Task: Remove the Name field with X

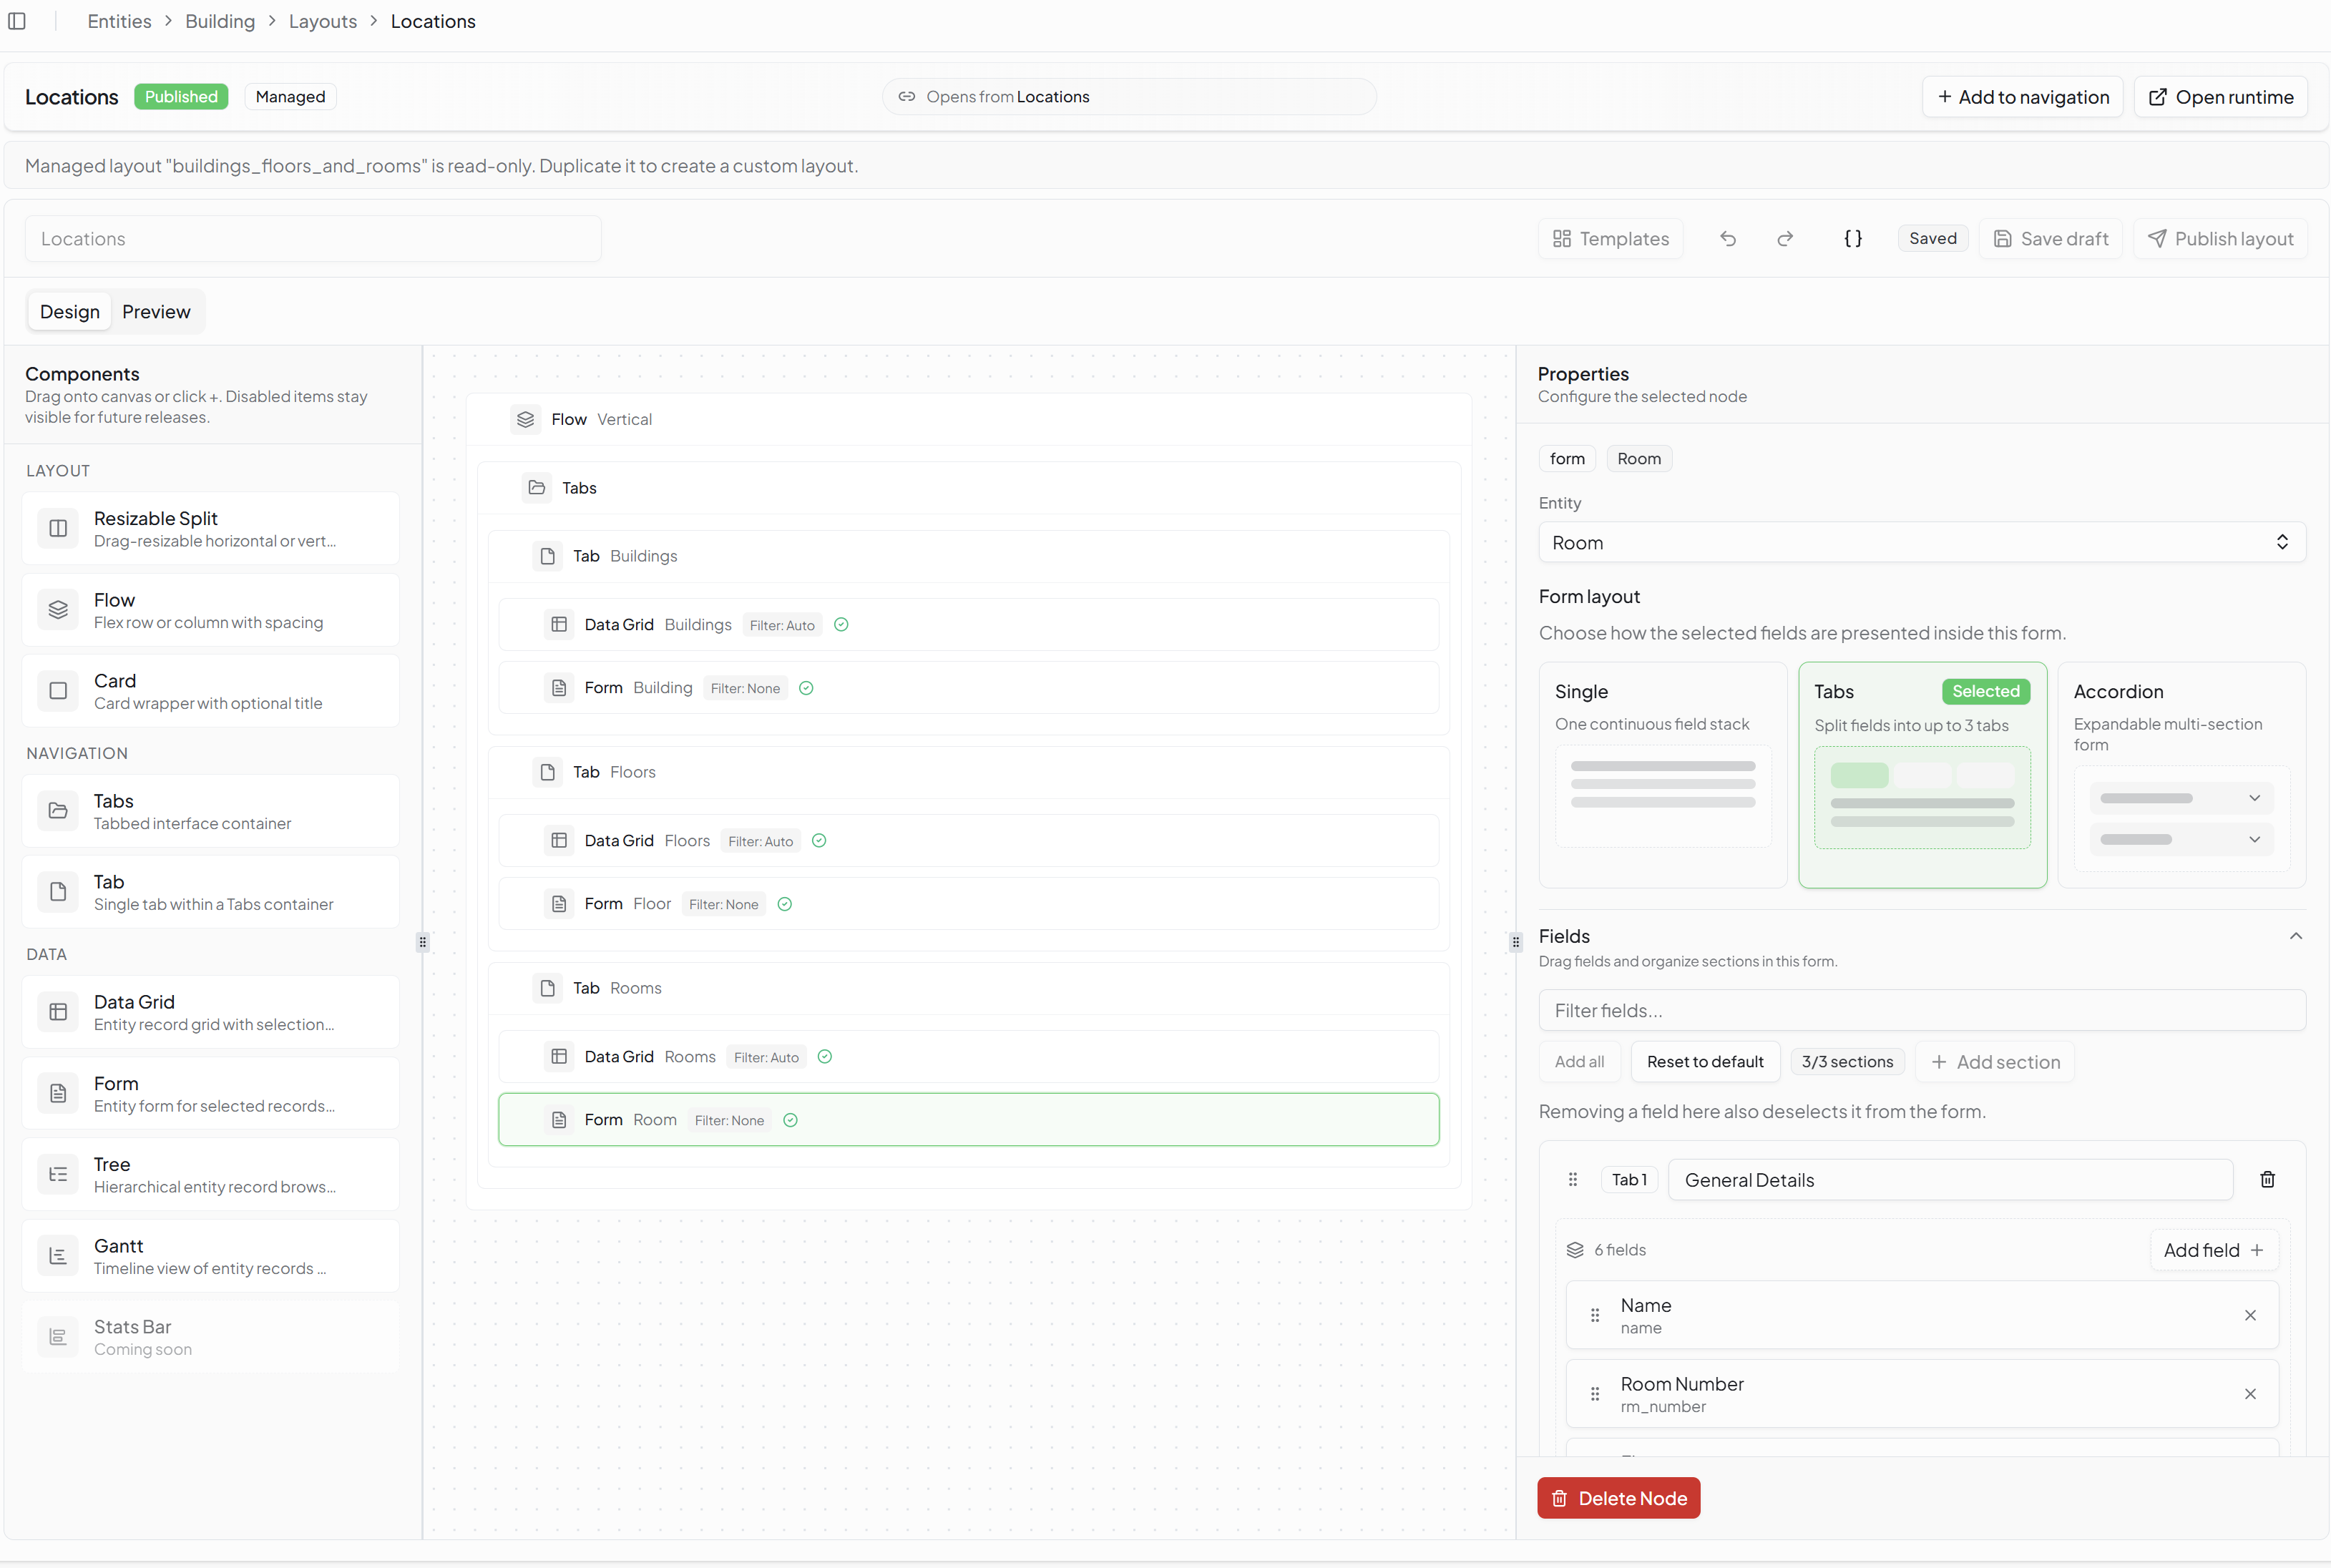Action: [2250, 1316]
